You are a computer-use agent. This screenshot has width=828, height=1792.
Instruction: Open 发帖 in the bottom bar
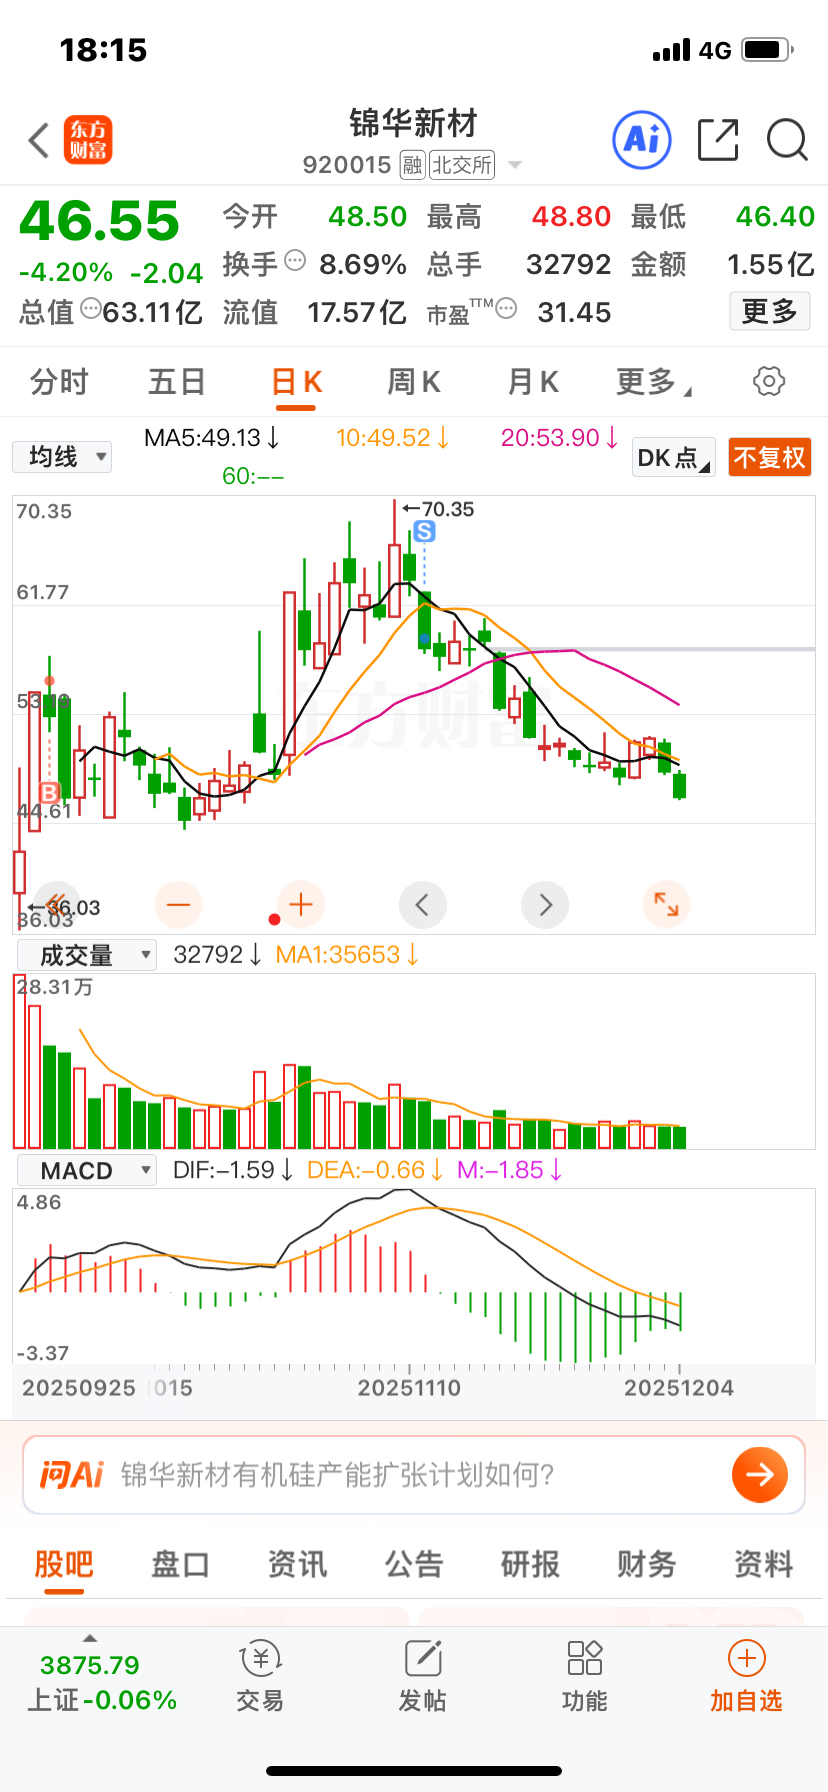[422, 1677]
